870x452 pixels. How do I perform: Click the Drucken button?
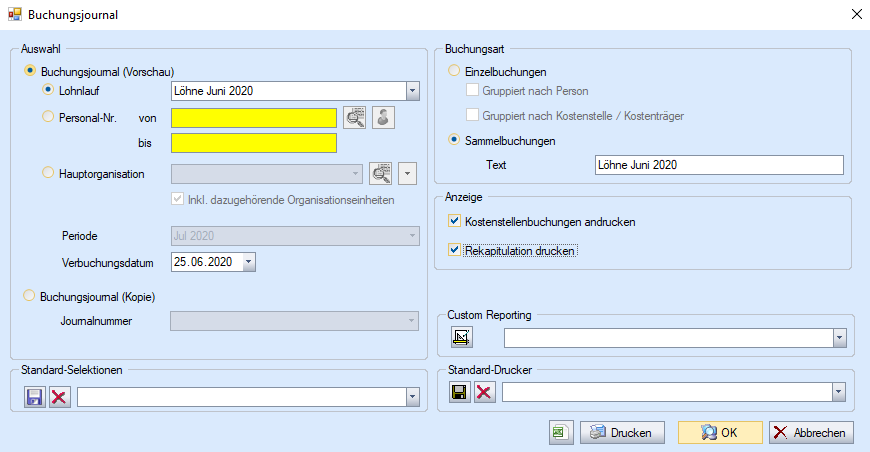coord(622,433)
